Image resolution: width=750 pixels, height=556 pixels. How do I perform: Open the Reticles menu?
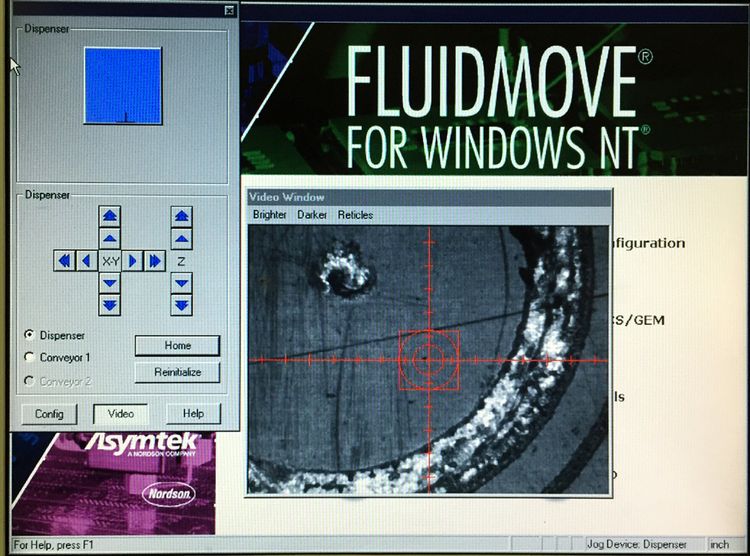point(355,215)
